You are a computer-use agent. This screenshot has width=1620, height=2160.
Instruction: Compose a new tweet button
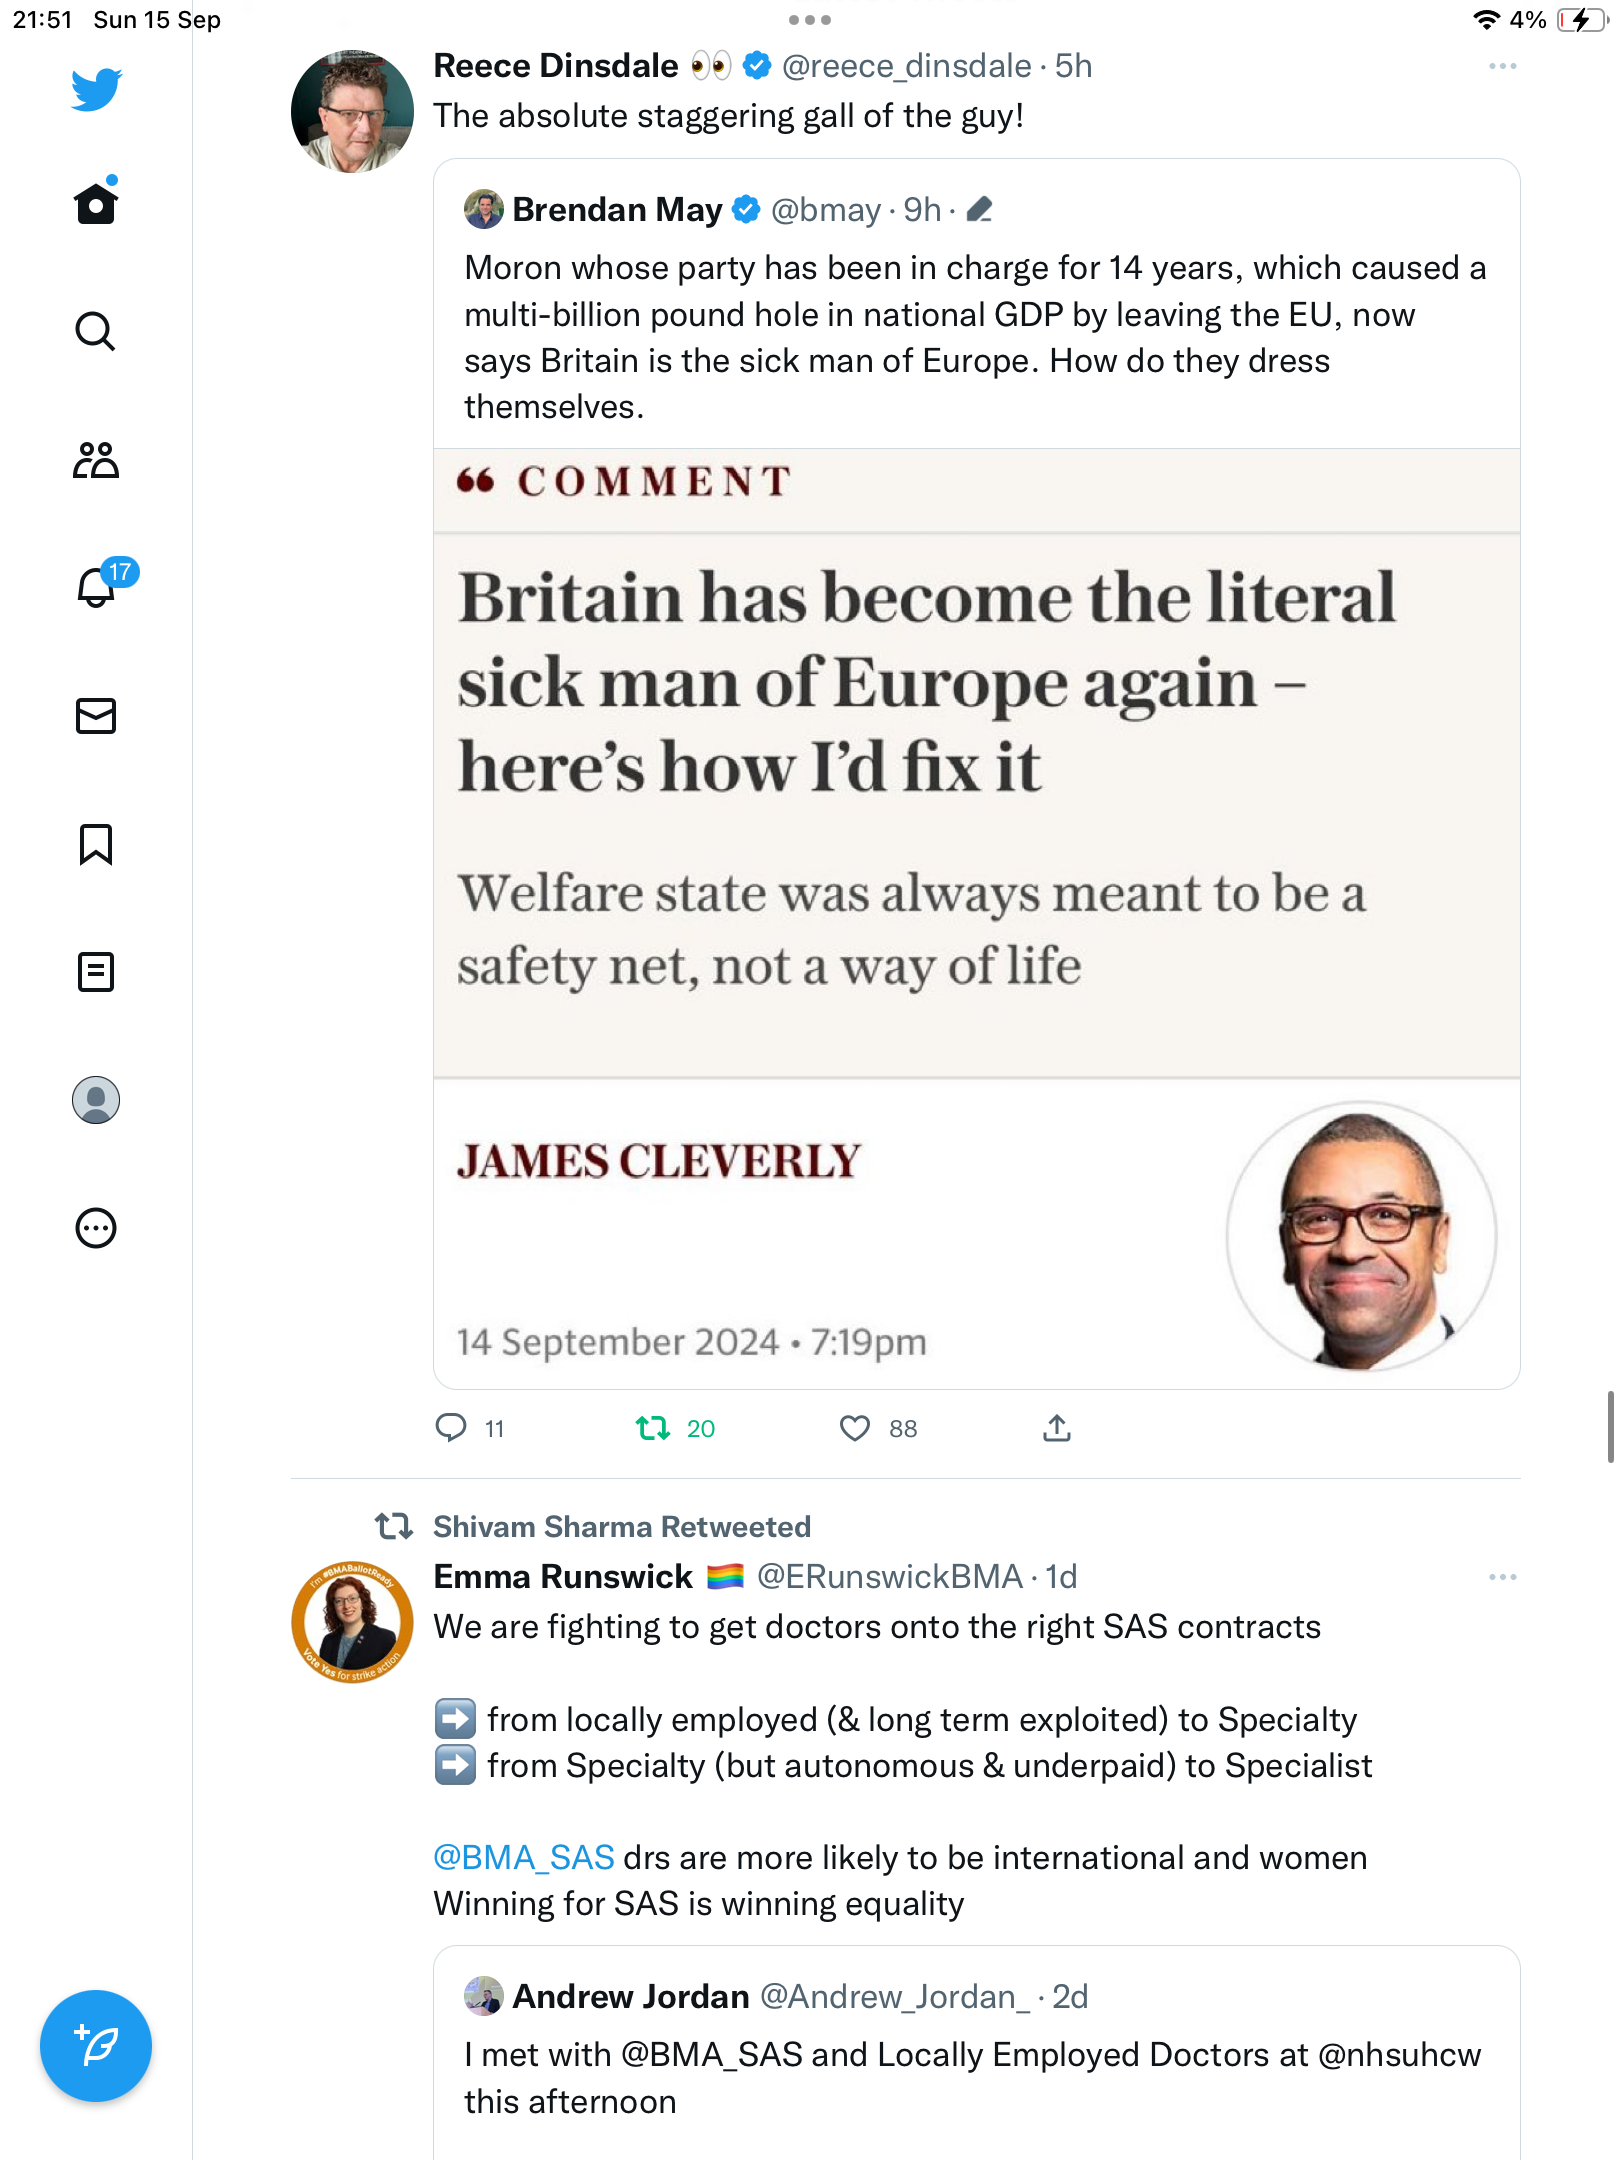96,2046
